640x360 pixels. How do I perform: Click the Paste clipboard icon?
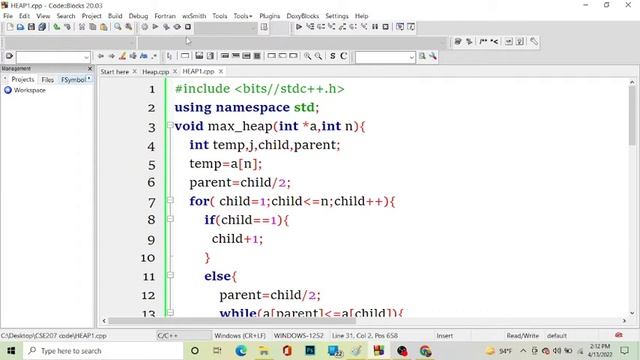click(104, 27)
